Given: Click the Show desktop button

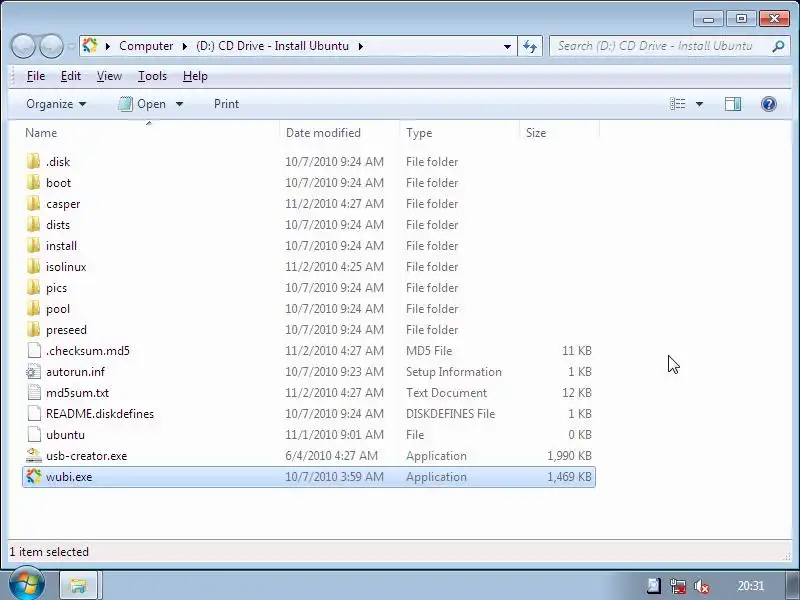Looking at the screenshot, I should (x=792, y=585).
